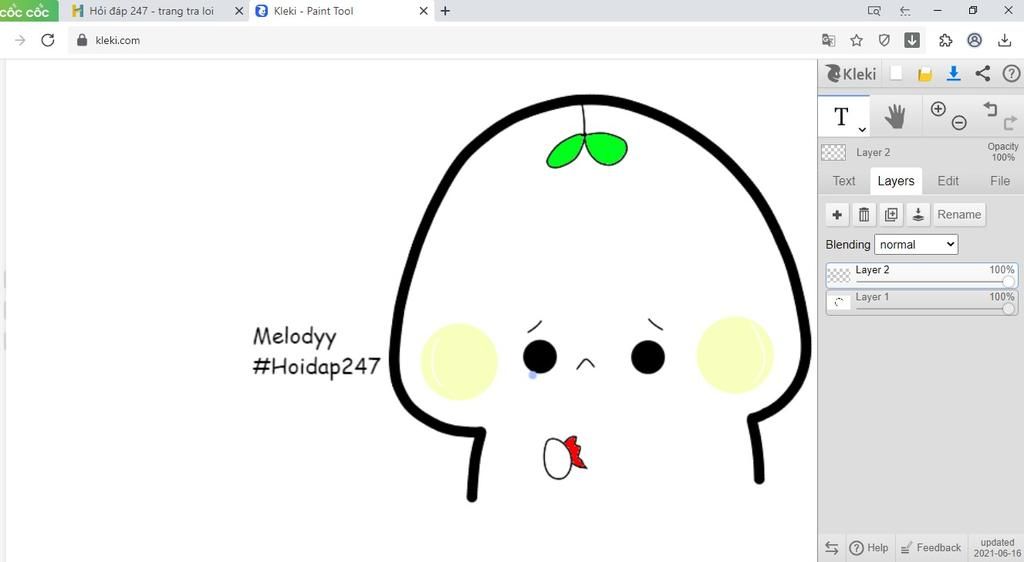Viewport: 1024px width, 562px height.
Task: Add a new layer
Action: (x=837, y=214)
